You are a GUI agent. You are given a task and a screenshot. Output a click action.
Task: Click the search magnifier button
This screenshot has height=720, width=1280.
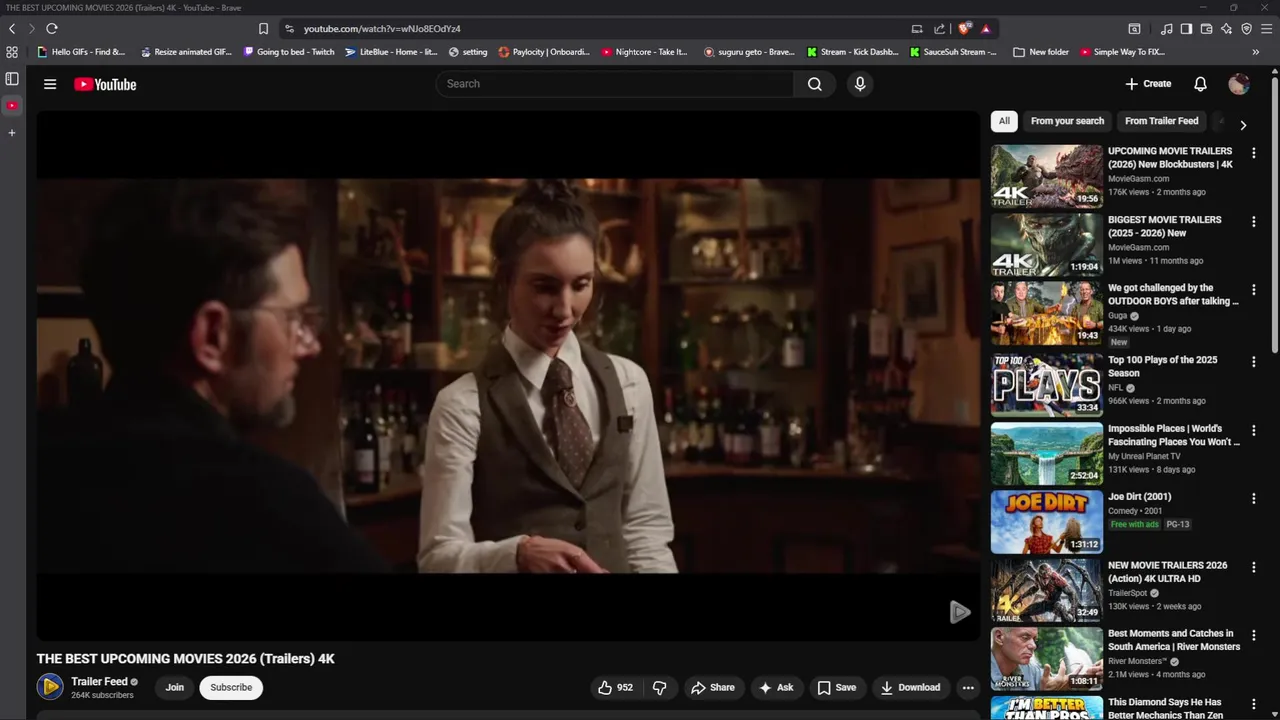[x=815, y=84]
